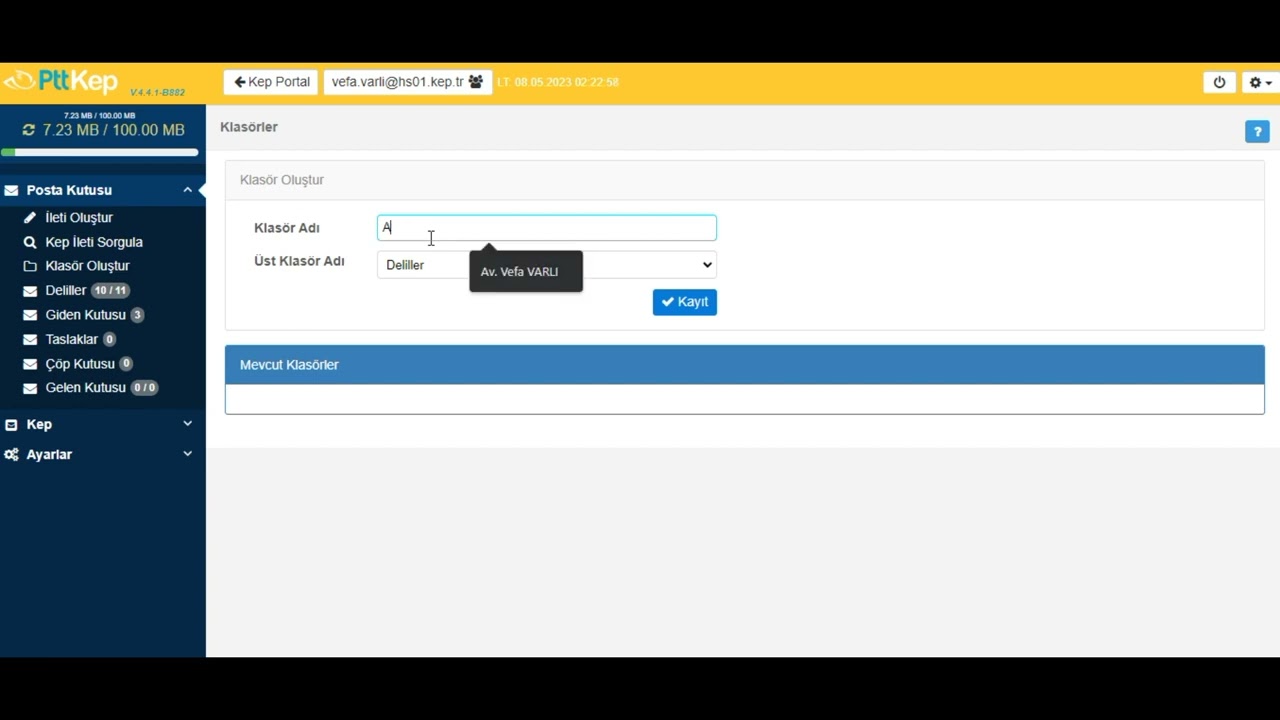
Task: Click the gears icon beside Ayarlar
Action: tap(11, 454)
